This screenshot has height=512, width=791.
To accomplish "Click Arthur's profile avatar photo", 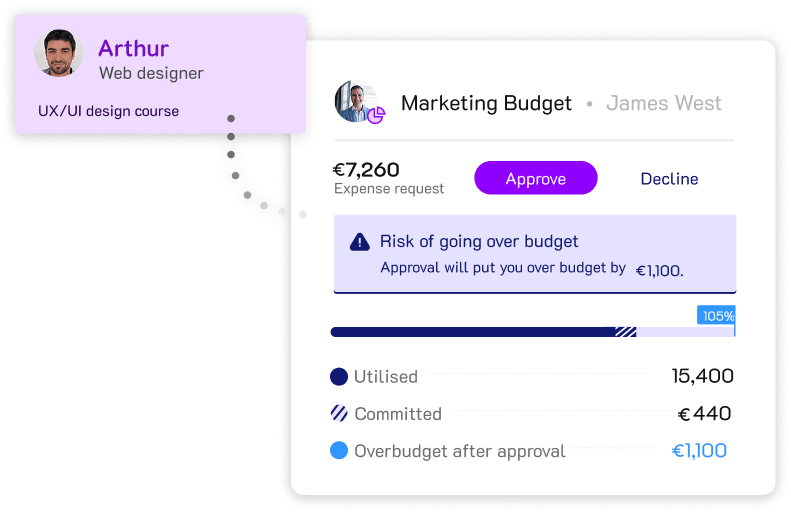I will click(x=58, y=53).
